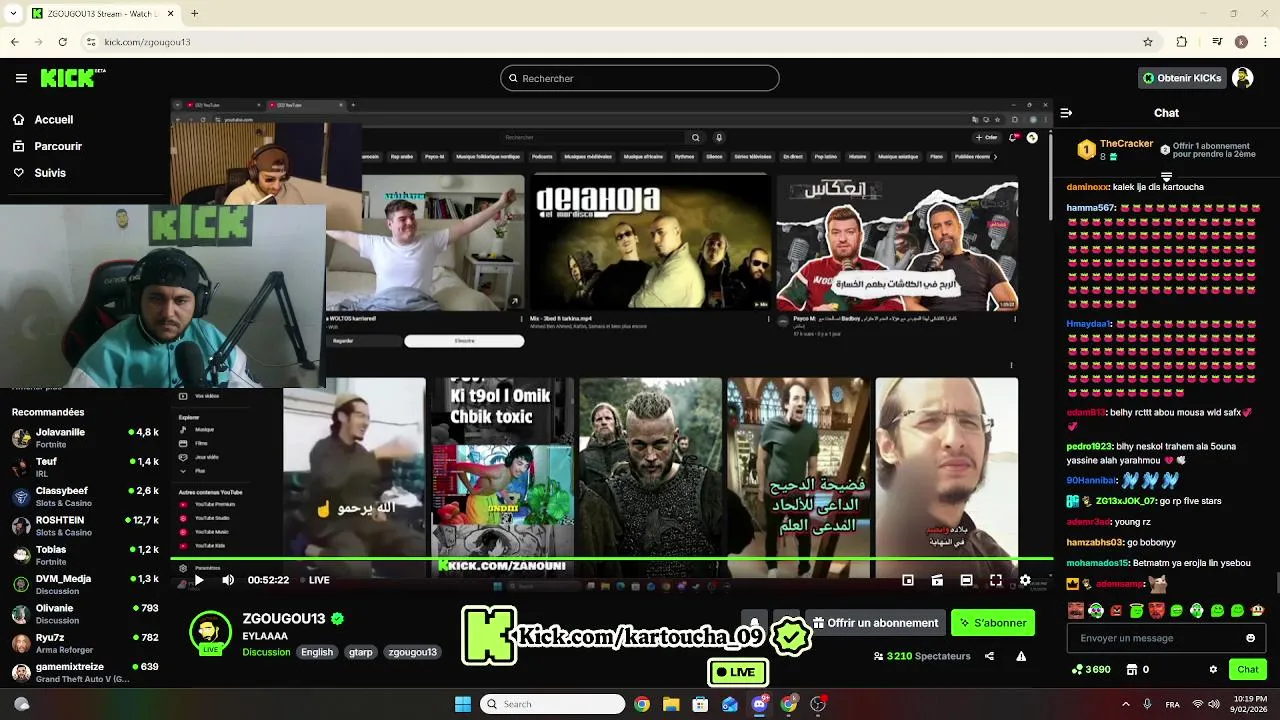Select the English tag
This screenshot has height=720, width=1280.
click(x=317, y=652)
